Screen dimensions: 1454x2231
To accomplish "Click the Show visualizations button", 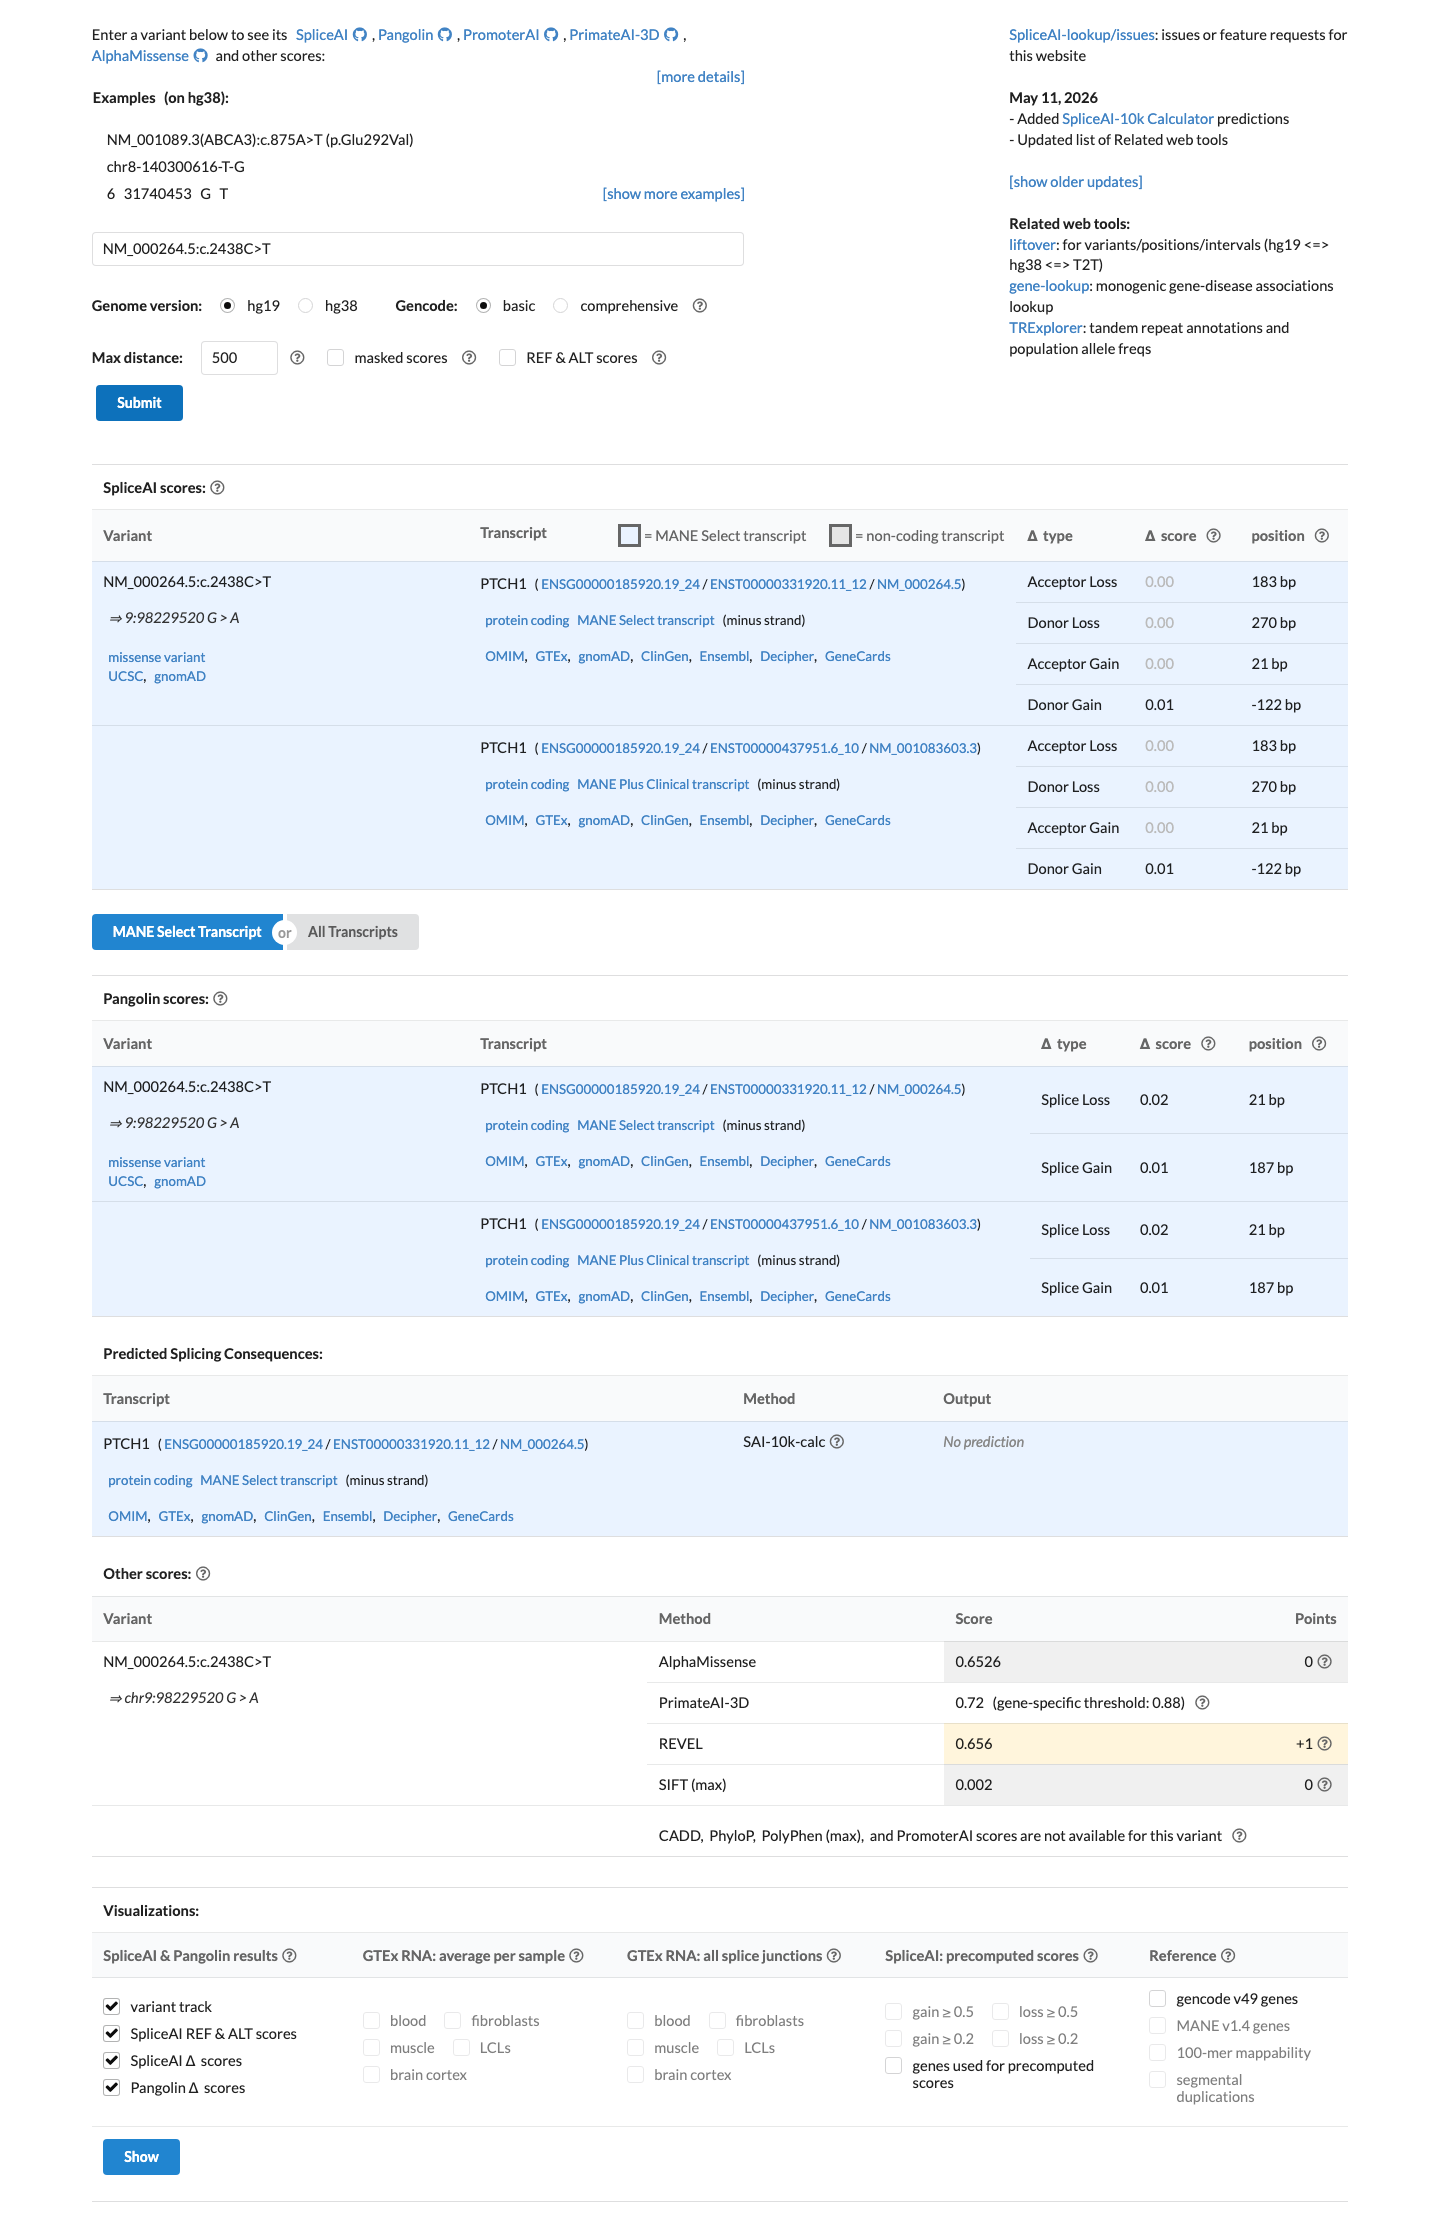I will 141,2157.
